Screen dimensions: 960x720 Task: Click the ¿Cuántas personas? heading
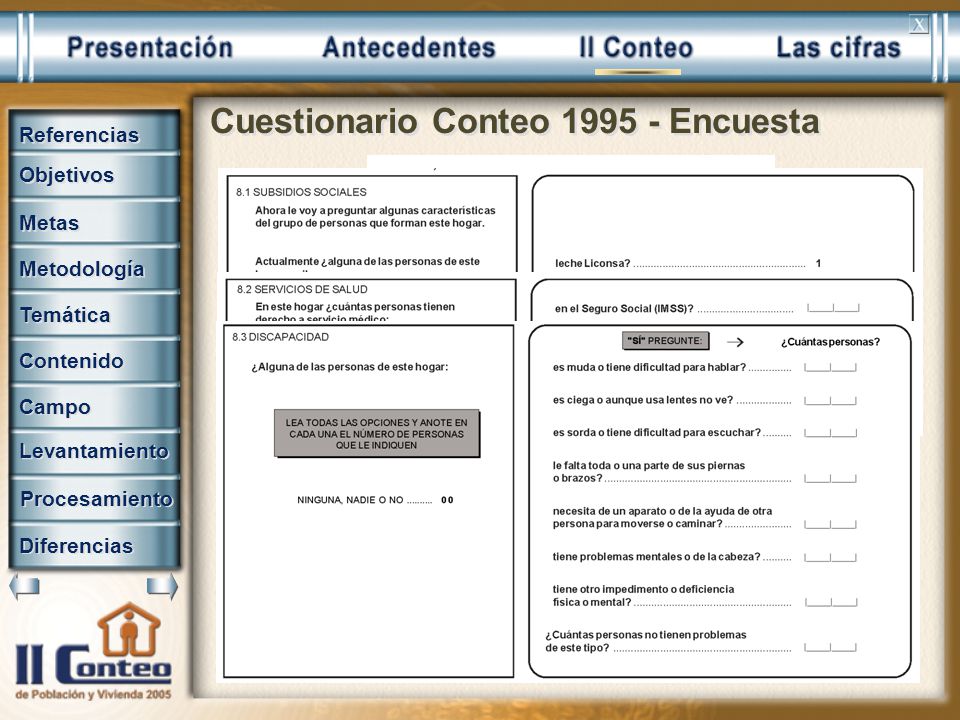click(830, 342)
